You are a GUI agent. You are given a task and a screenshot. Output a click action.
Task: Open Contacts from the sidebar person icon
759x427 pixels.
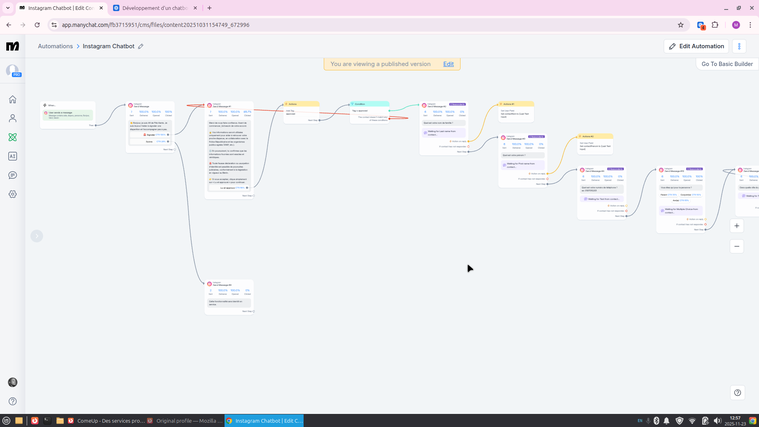click(12, 119)
